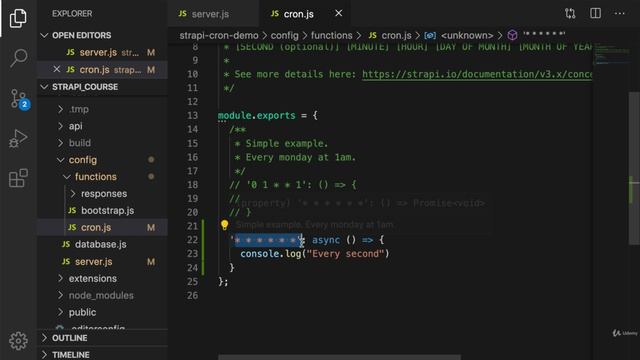Click config in the breadcrumb path
Image resolution: width=640 pixels, height=360 pixels.
pos(284,36)
